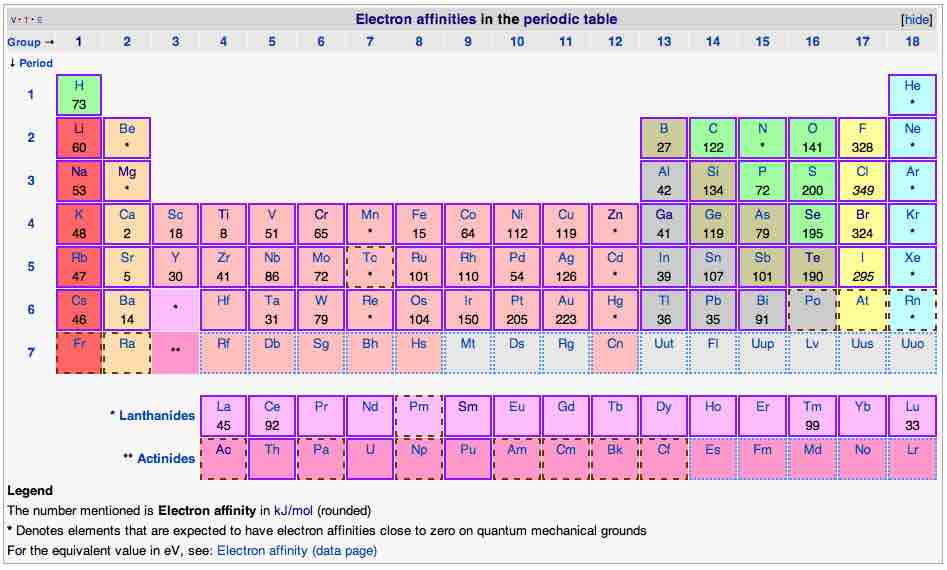Click group 18 column header
This screenshot has width=947, height=570.
pyautogui.click(x=911, y=42)
